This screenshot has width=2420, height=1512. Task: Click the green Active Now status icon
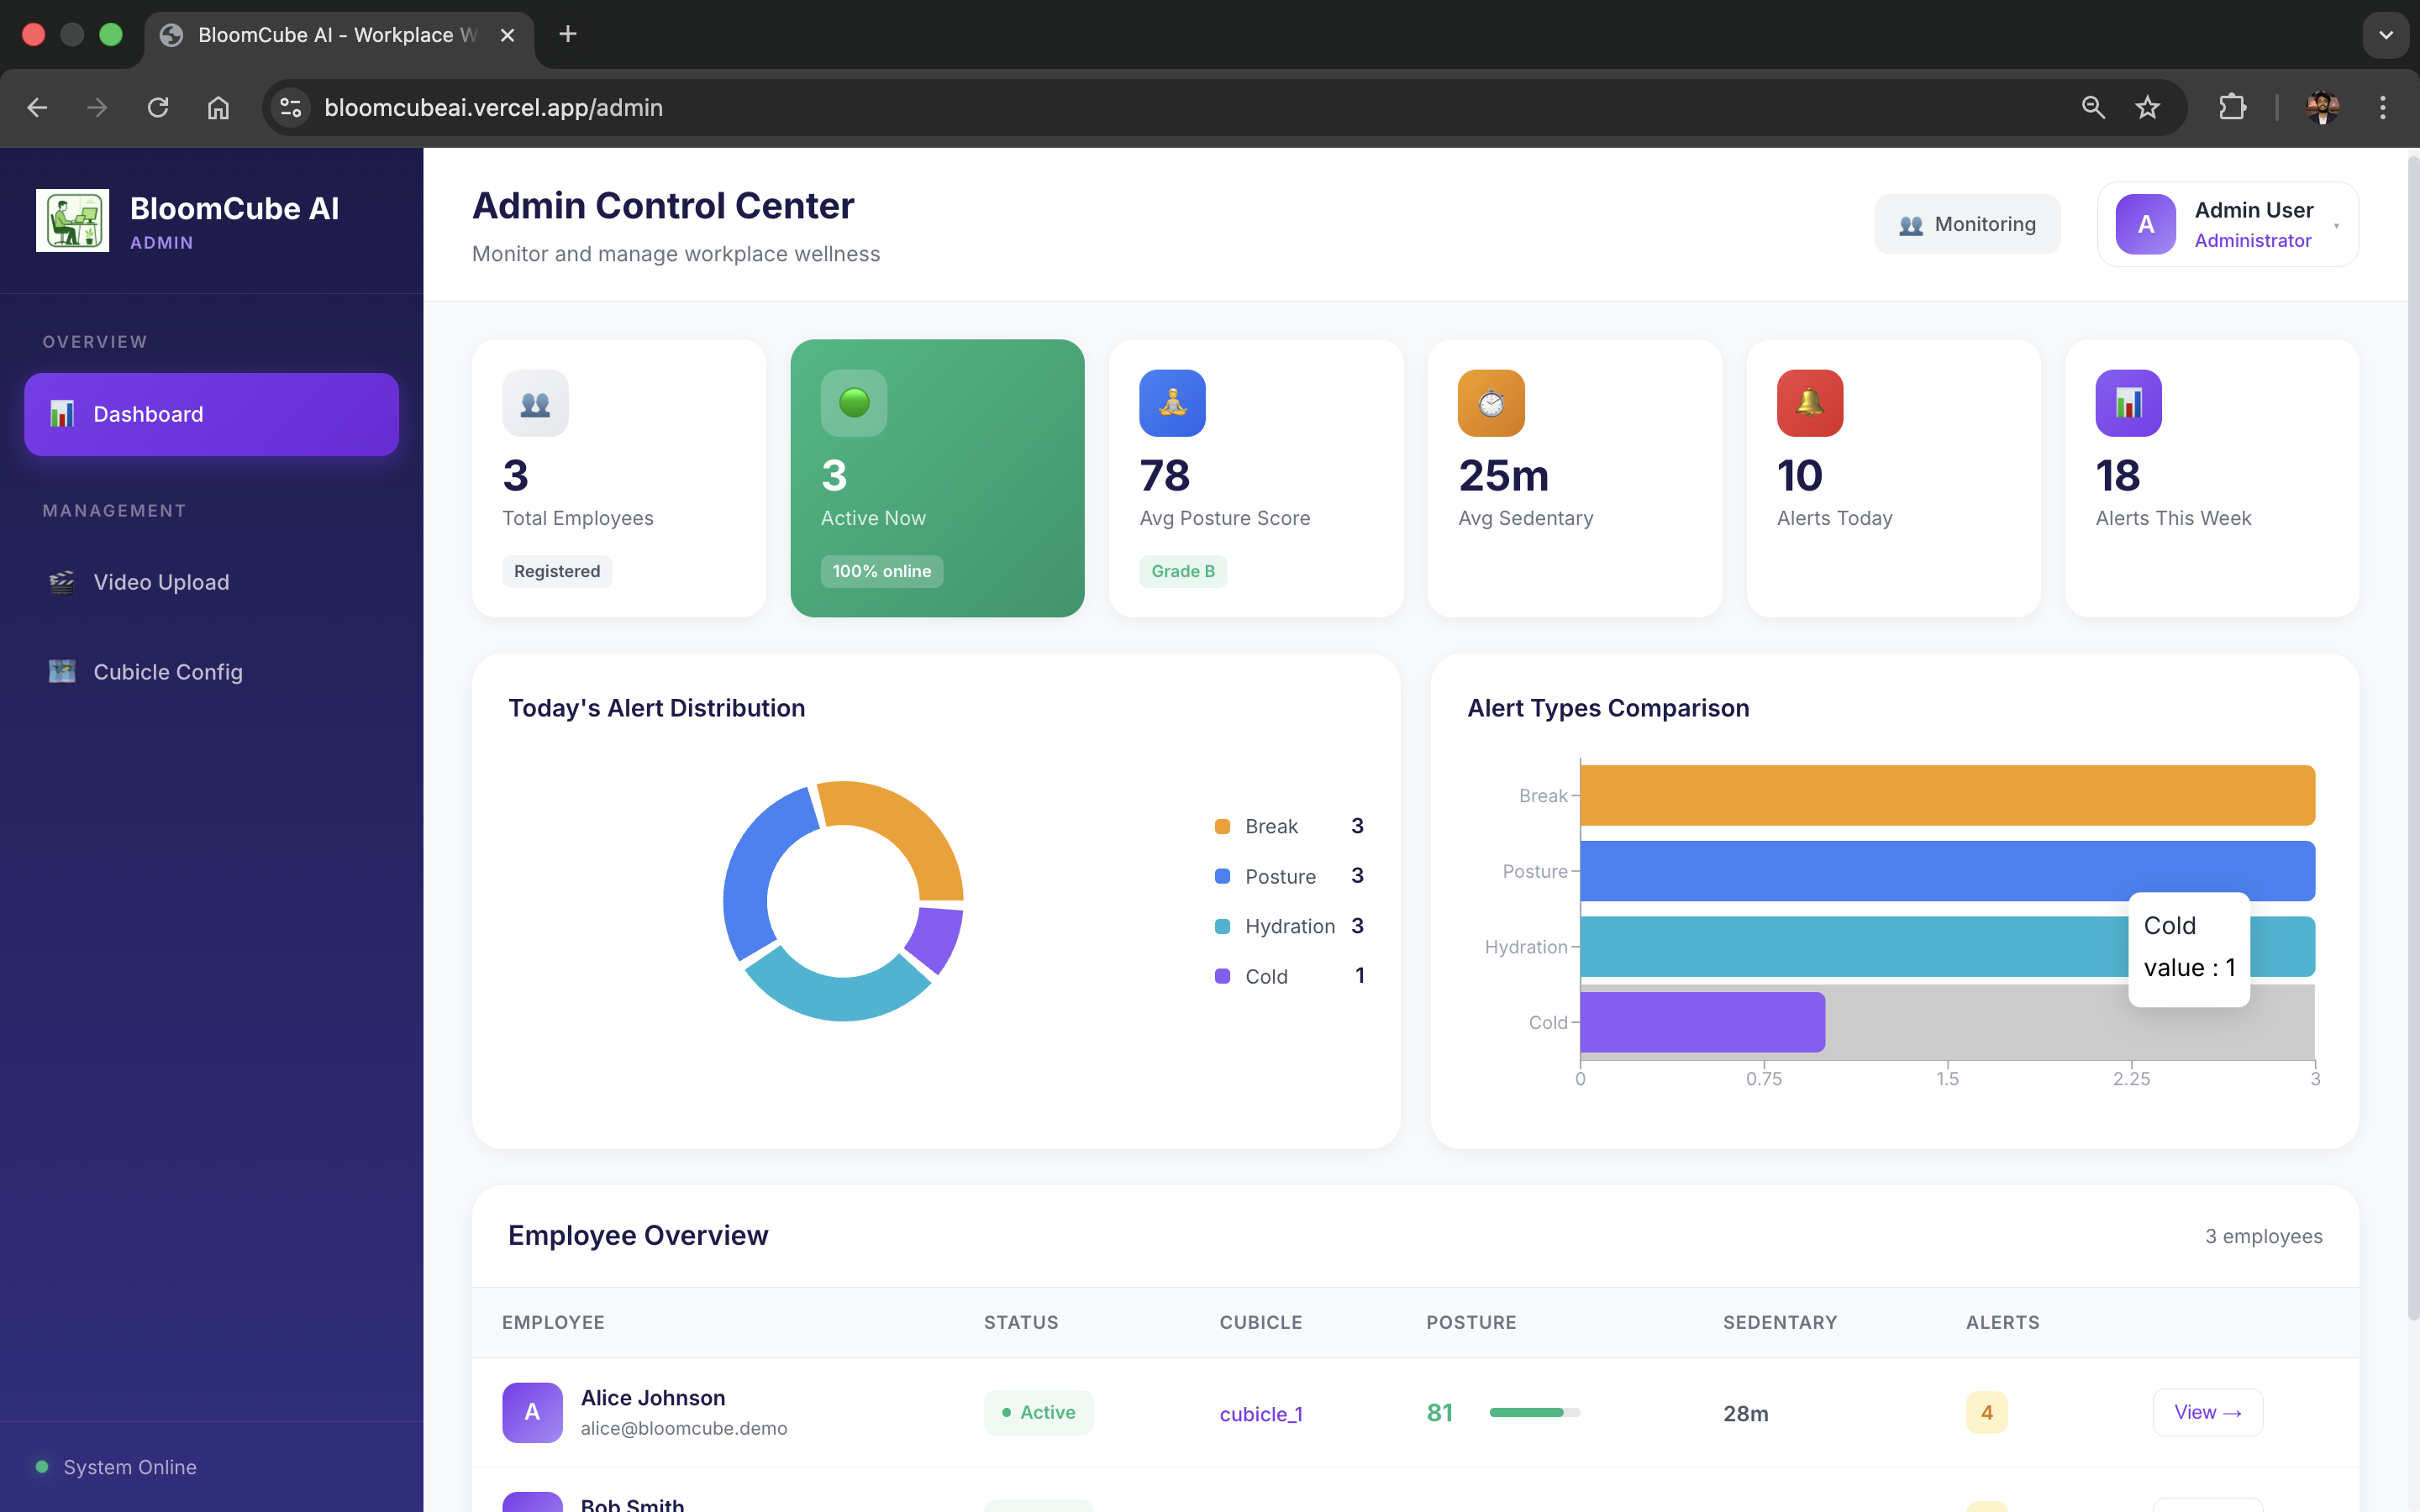coord(853,403)
